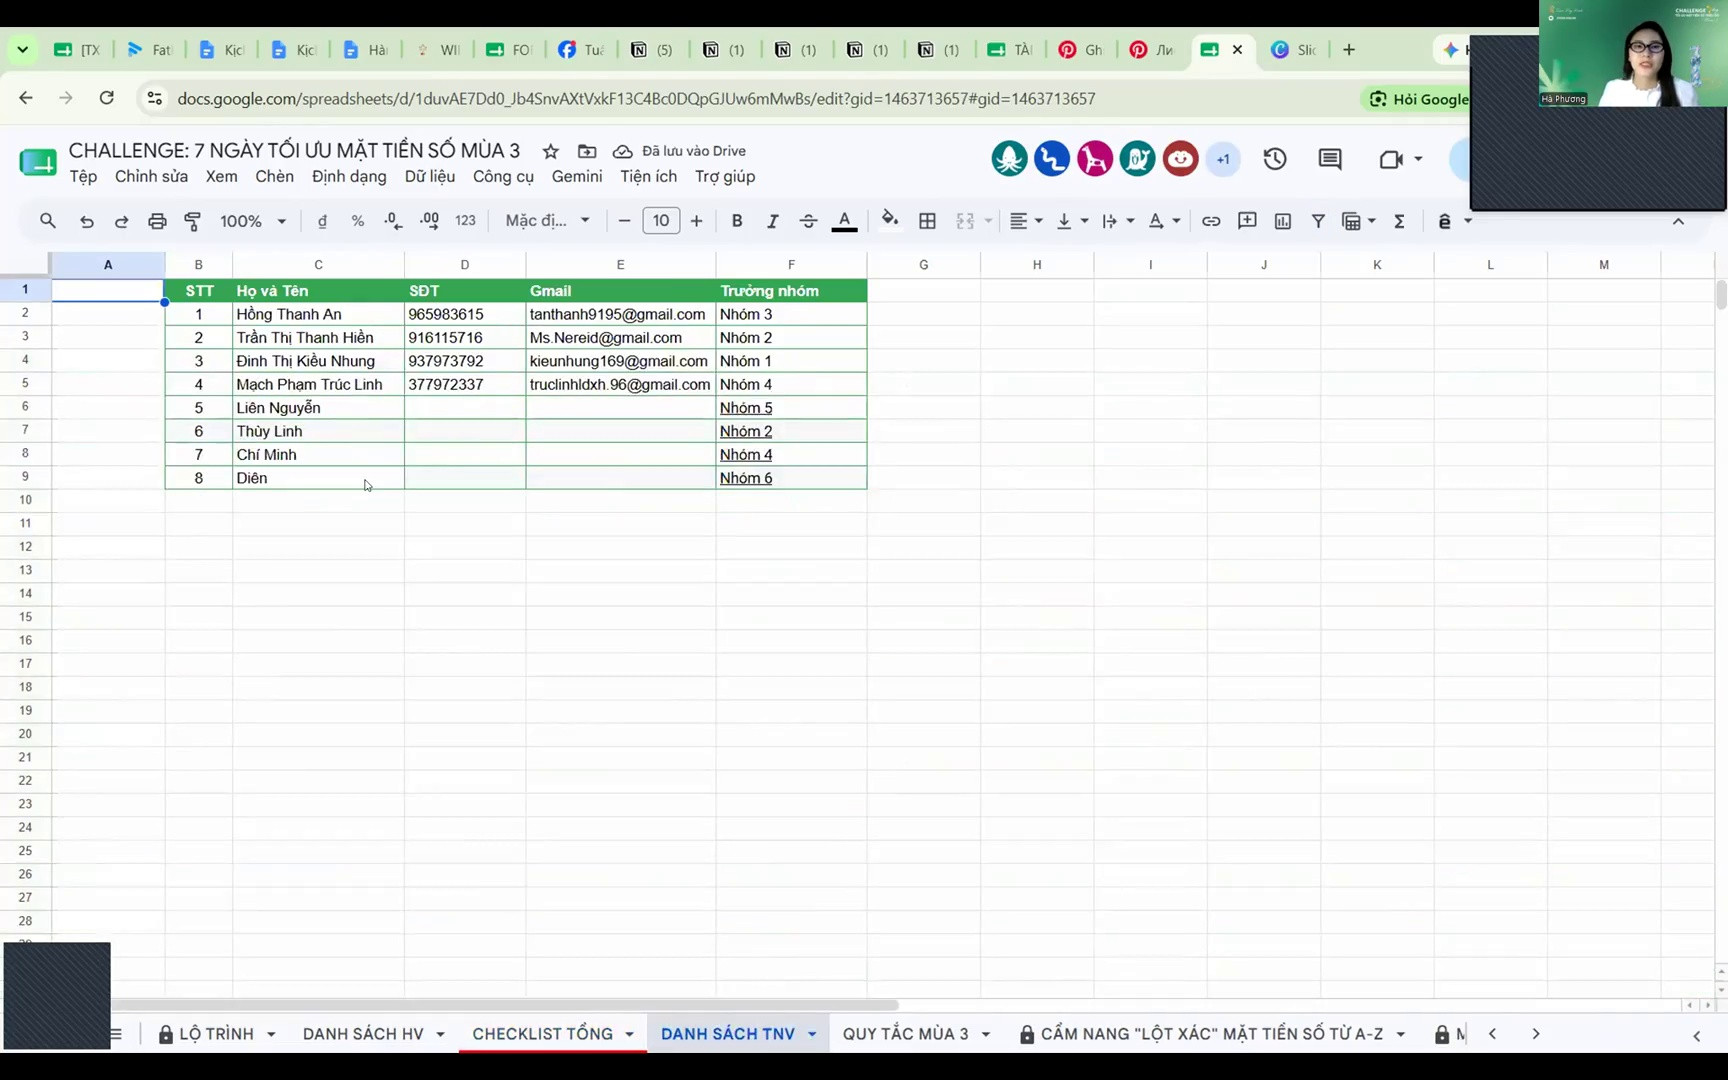Open the font family dropdown
Viewport: 1728px width, 1080px height.
(x=547, y=221)
